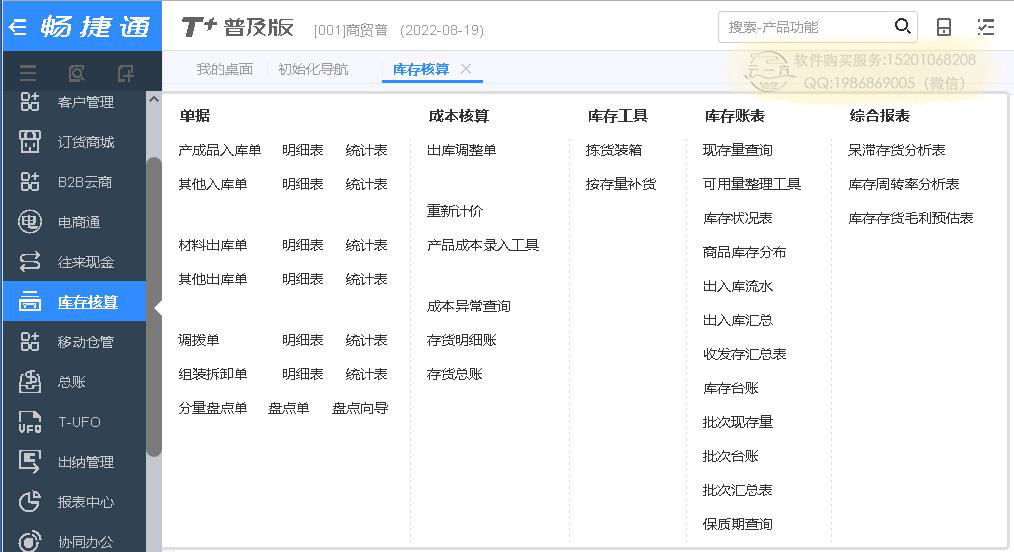
Task: Collapse the sidebar scroll up arrow
Action: 153,100
